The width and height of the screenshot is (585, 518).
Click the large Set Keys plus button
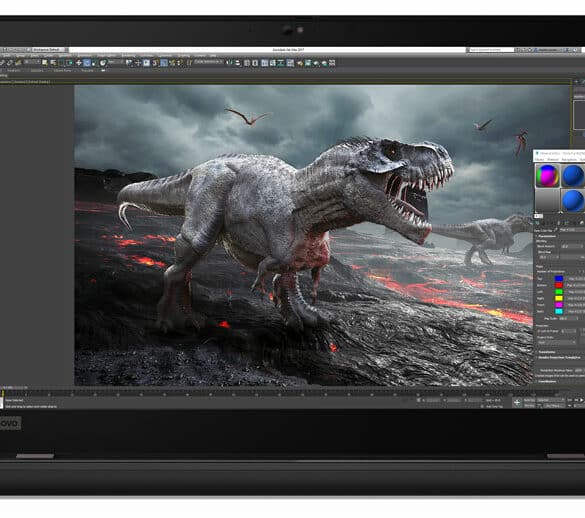tap(517, 403)
